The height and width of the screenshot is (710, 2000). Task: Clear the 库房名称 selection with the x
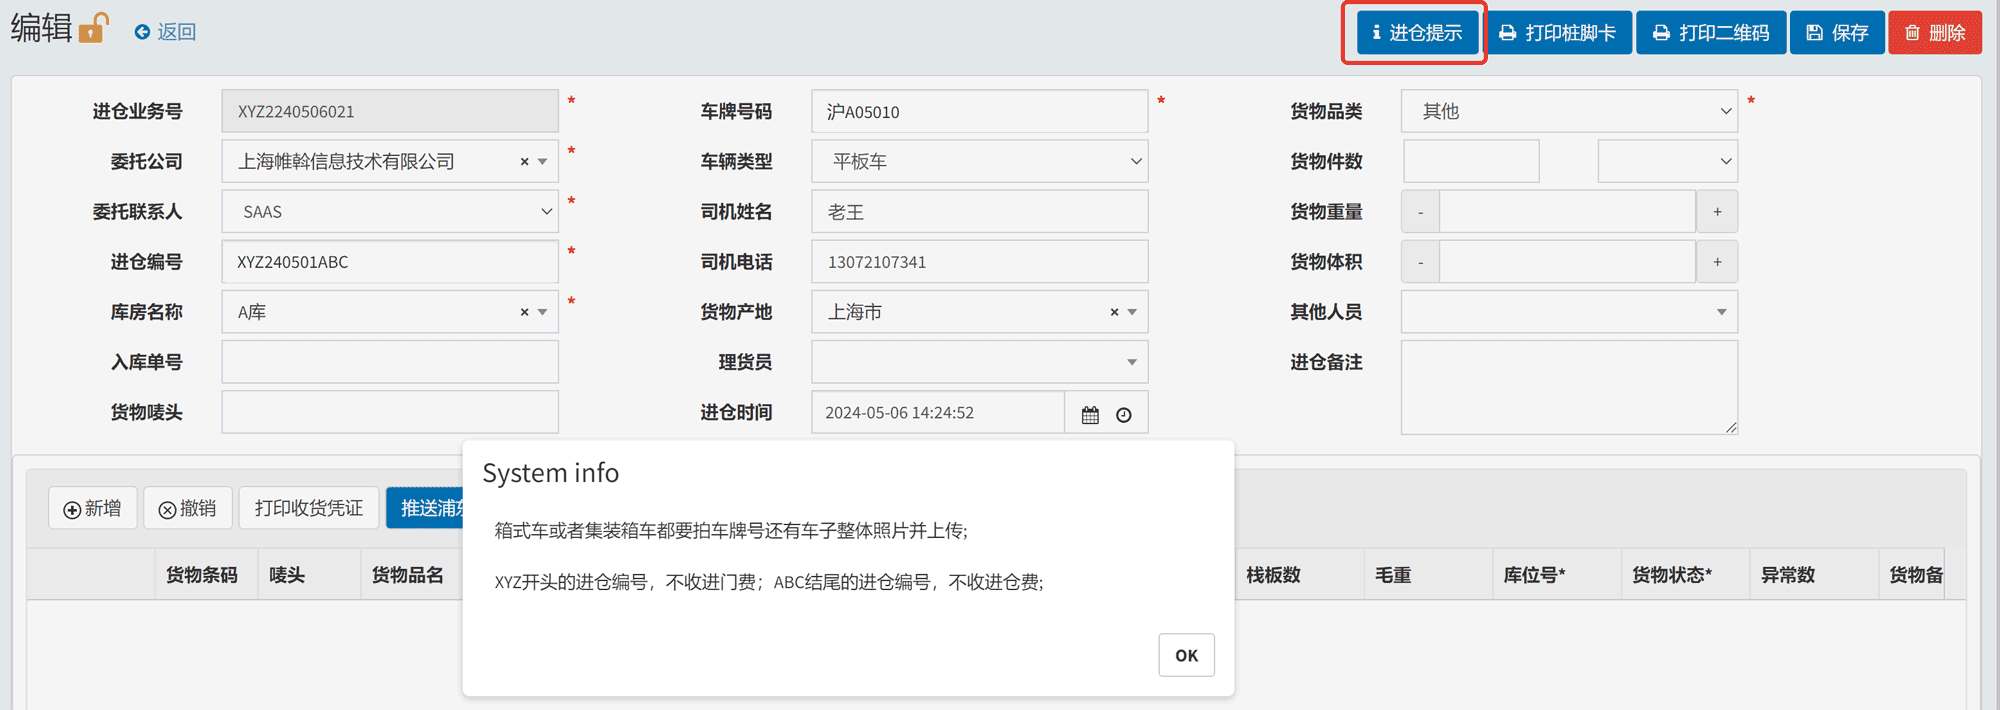(x=524, y=312)
